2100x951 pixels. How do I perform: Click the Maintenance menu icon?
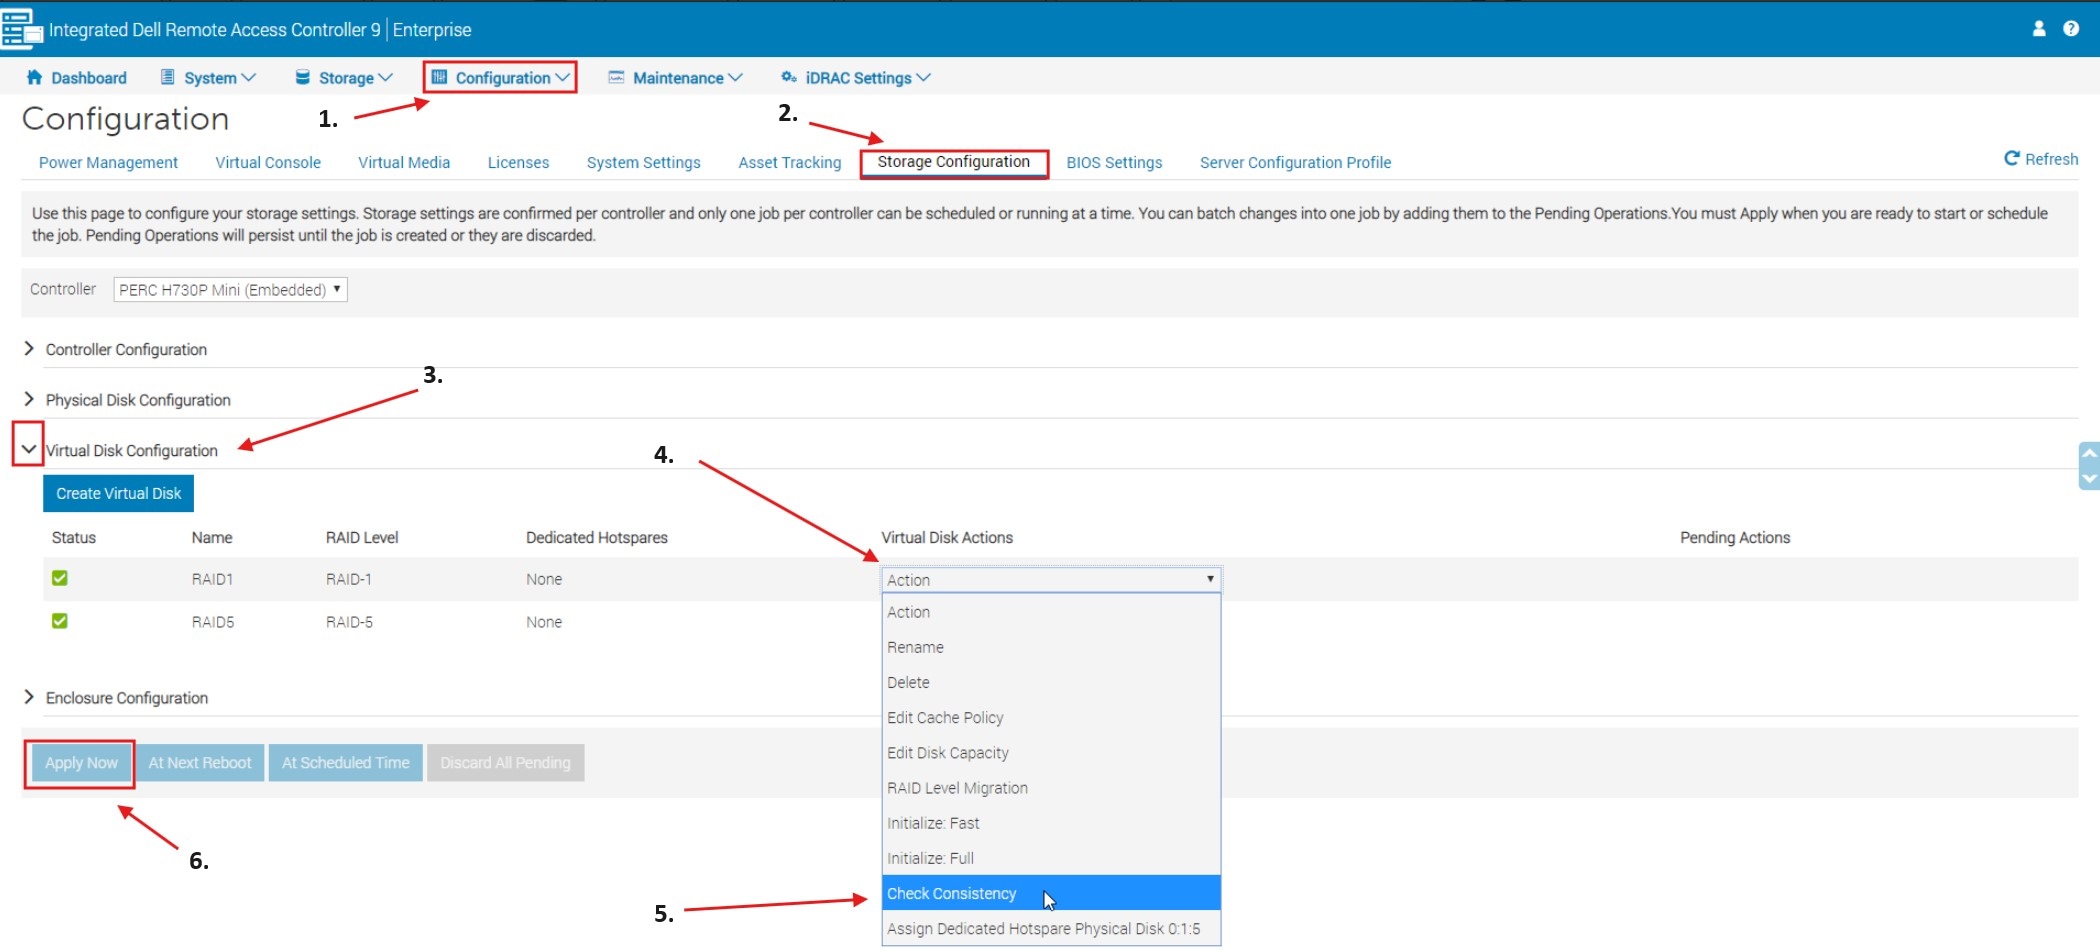[x=616, y=77]
